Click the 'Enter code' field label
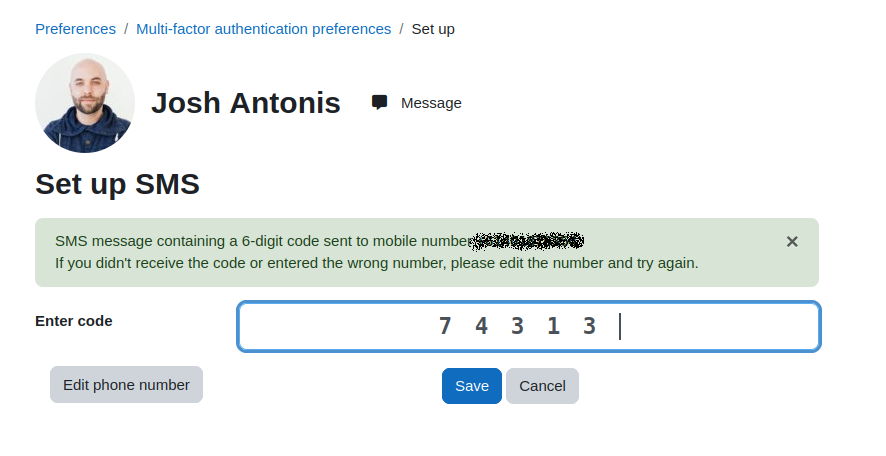This screenshot has width=886, height=456. pos(73,321)
